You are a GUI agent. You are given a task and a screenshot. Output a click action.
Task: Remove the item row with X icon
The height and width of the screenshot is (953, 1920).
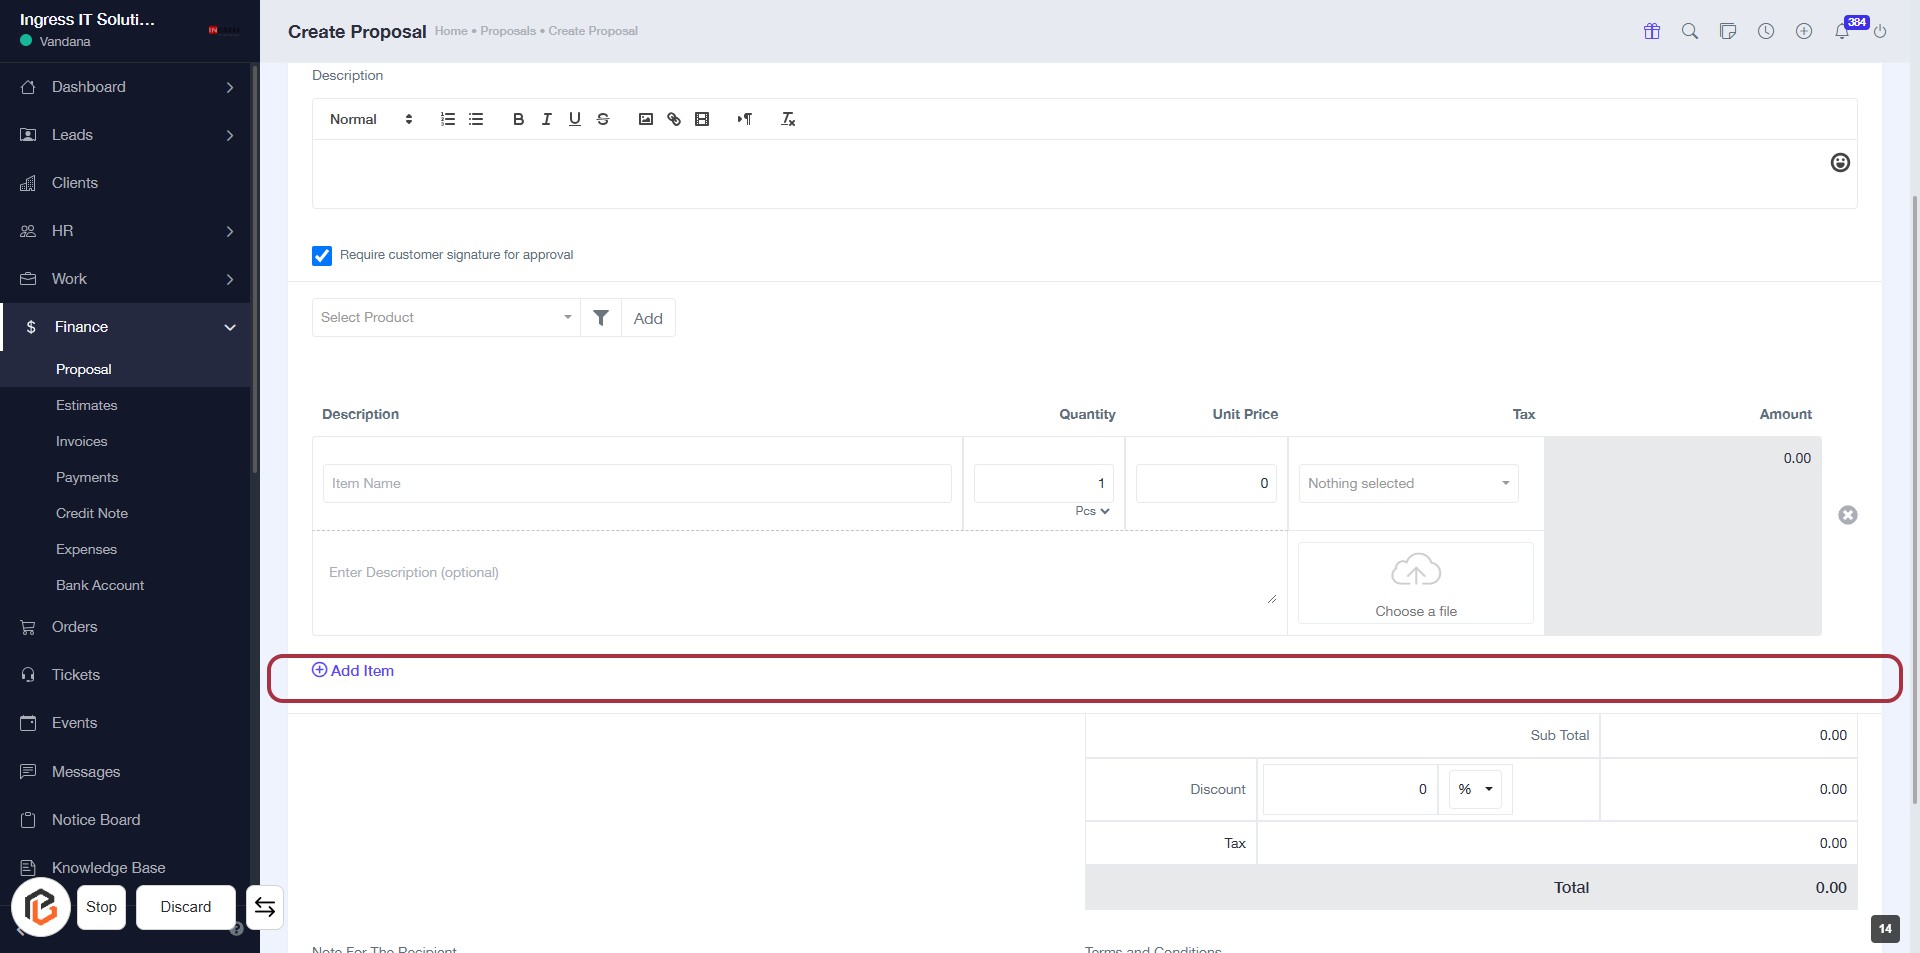pos(1847,515)
